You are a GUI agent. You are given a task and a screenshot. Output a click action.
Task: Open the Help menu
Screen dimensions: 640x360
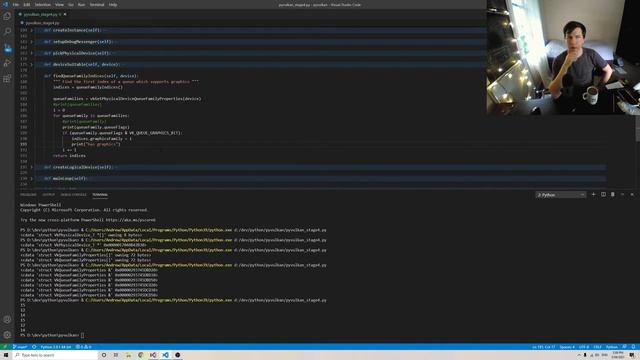(x=113, y=4)
